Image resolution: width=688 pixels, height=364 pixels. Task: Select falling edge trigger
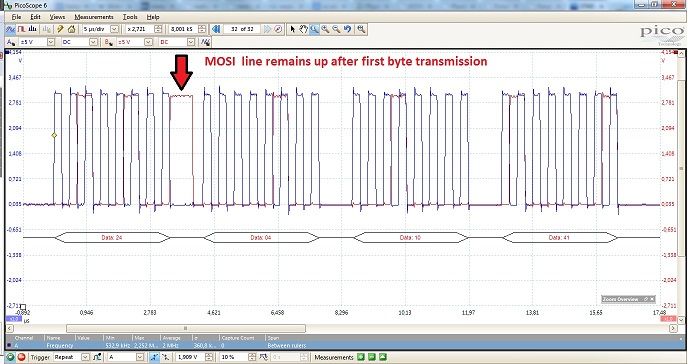(165, 357)
